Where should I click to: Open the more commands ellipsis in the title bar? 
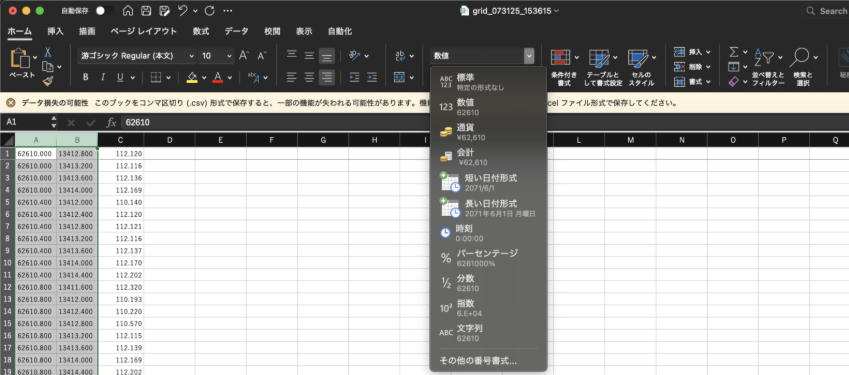[x=228, y=10]
